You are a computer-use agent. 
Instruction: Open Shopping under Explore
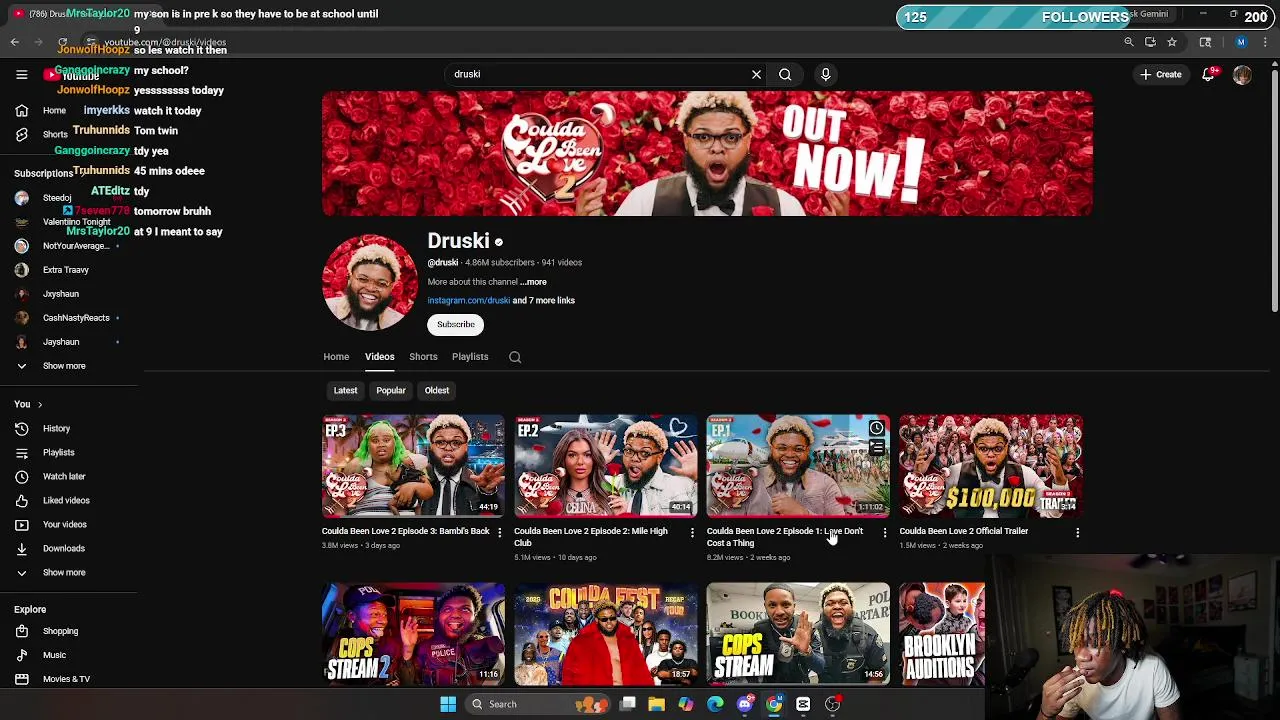click(x=60, y=631)
